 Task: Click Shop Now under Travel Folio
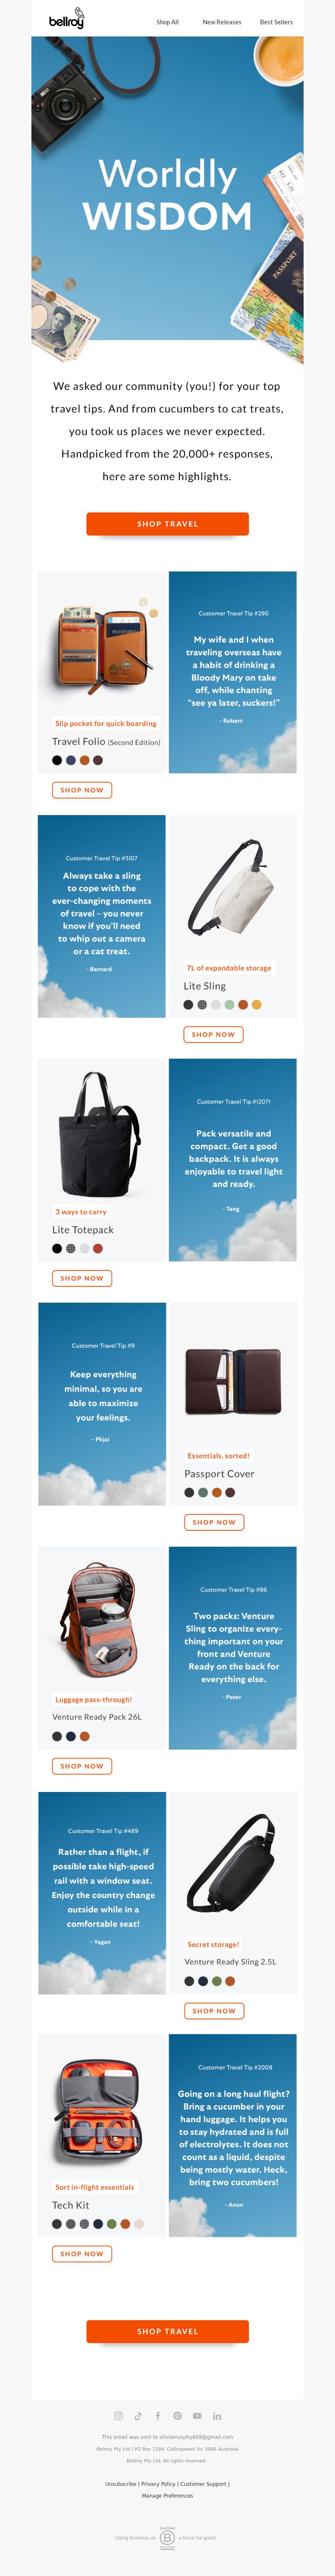point(82,790)
